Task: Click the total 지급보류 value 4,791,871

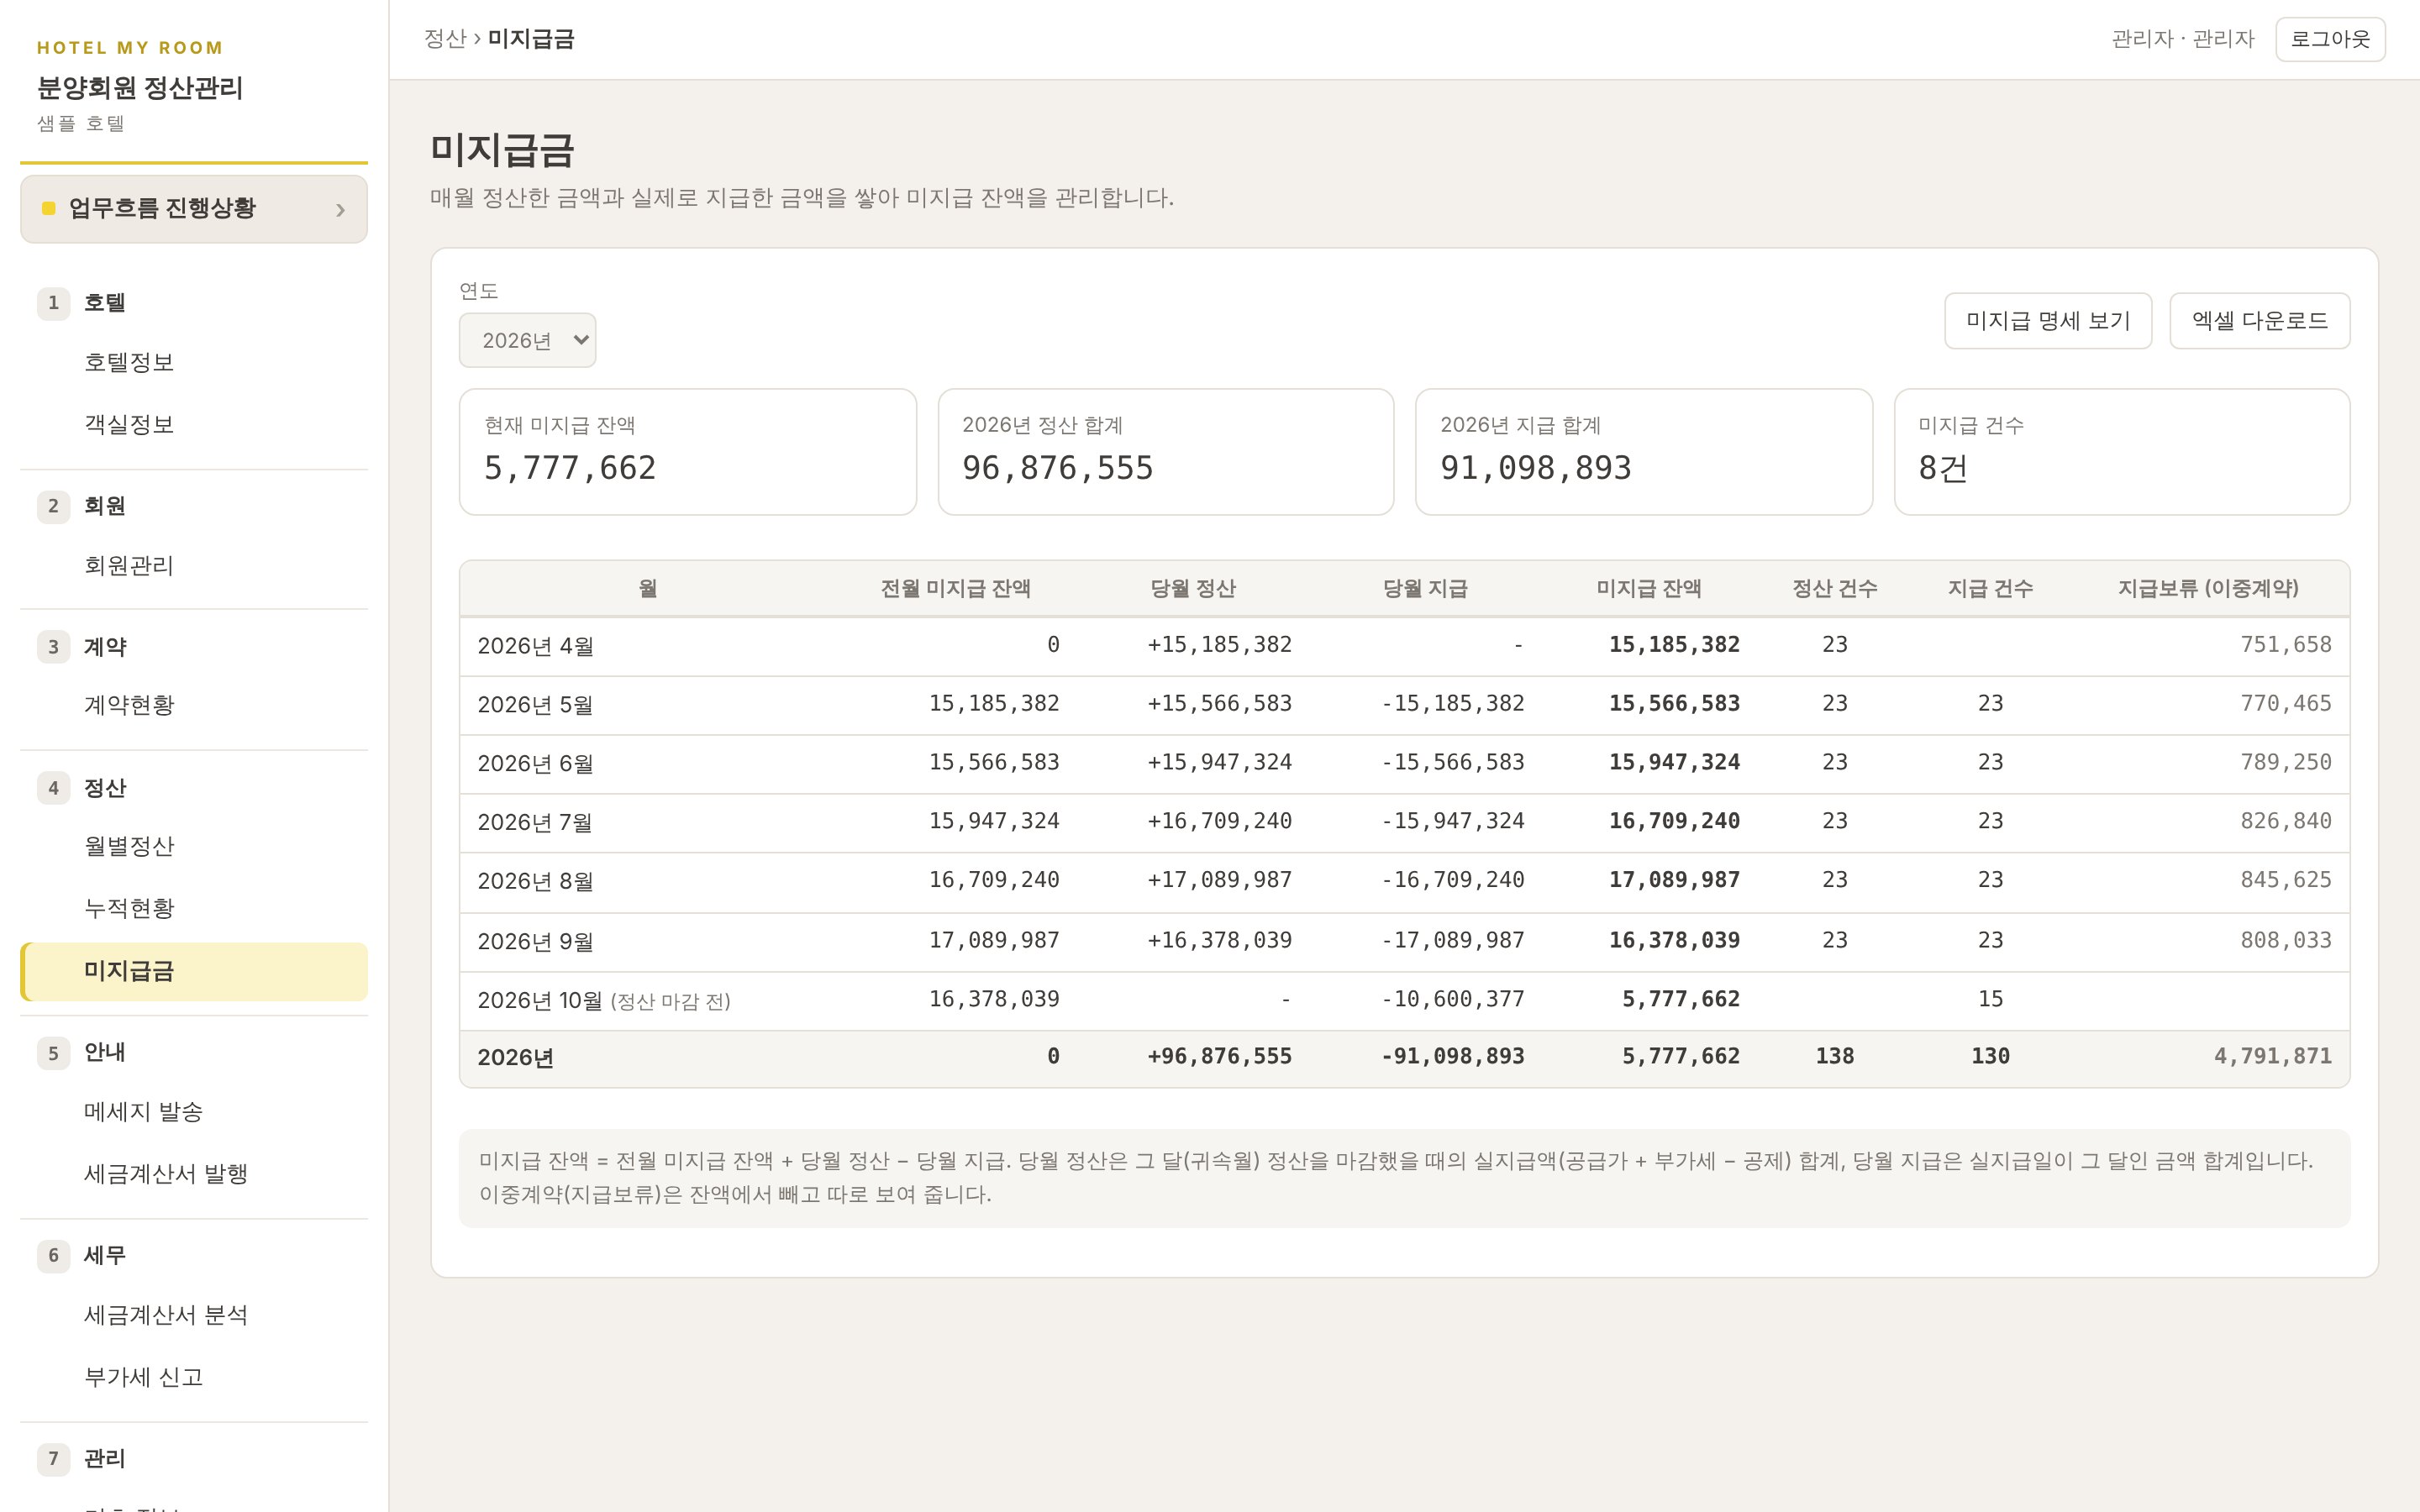Action: pyautogui.click(x=2272, y=1056)
